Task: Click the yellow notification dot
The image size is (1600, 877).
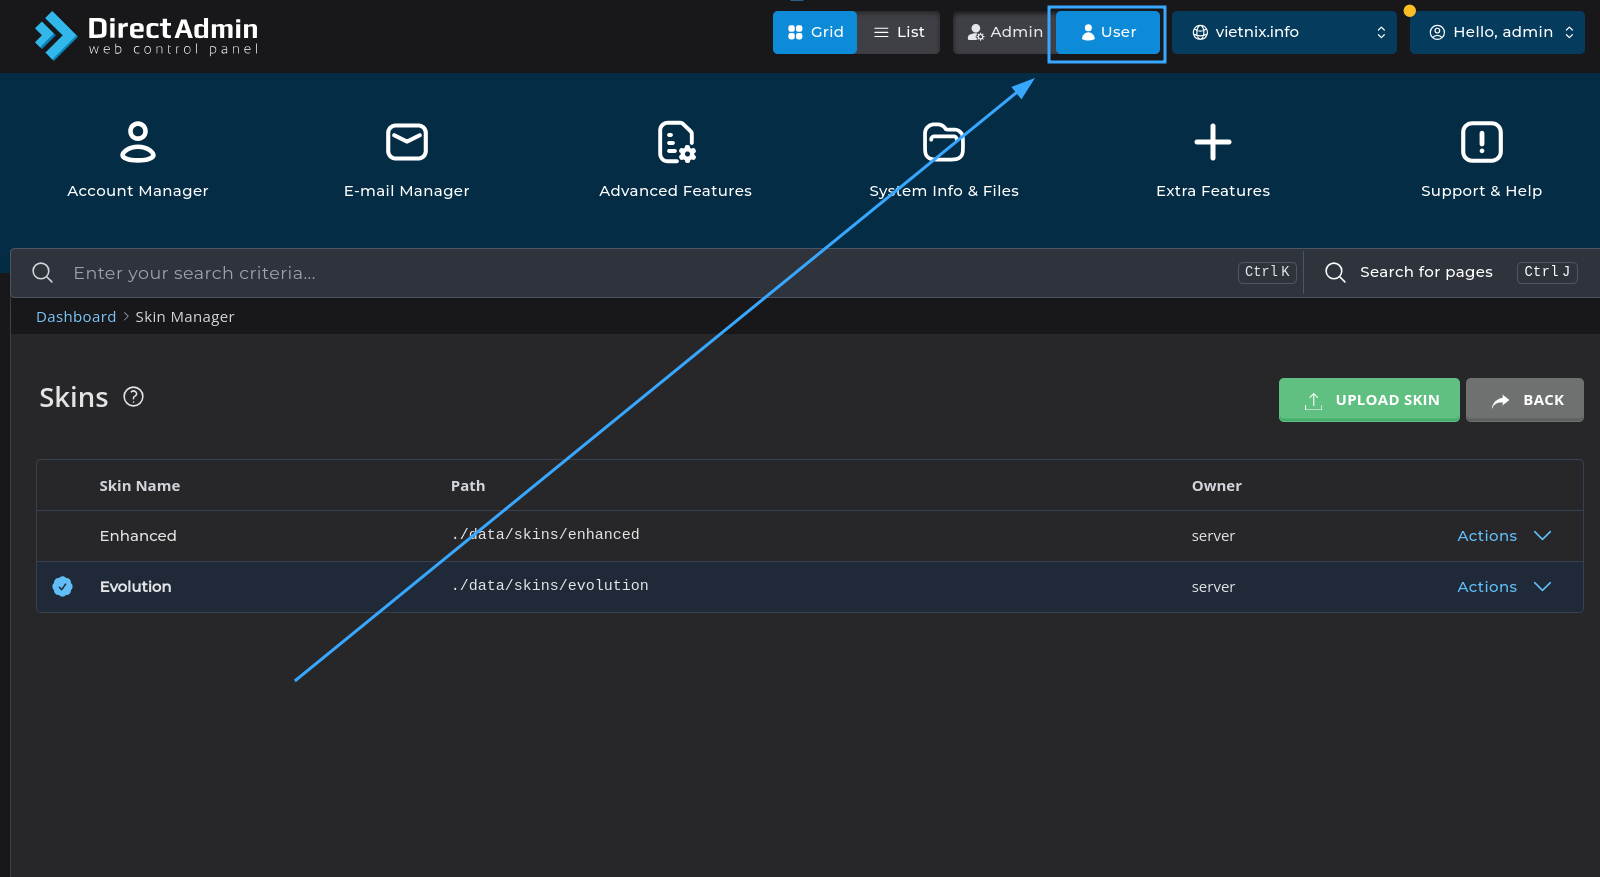Action: coord(1410,11)
